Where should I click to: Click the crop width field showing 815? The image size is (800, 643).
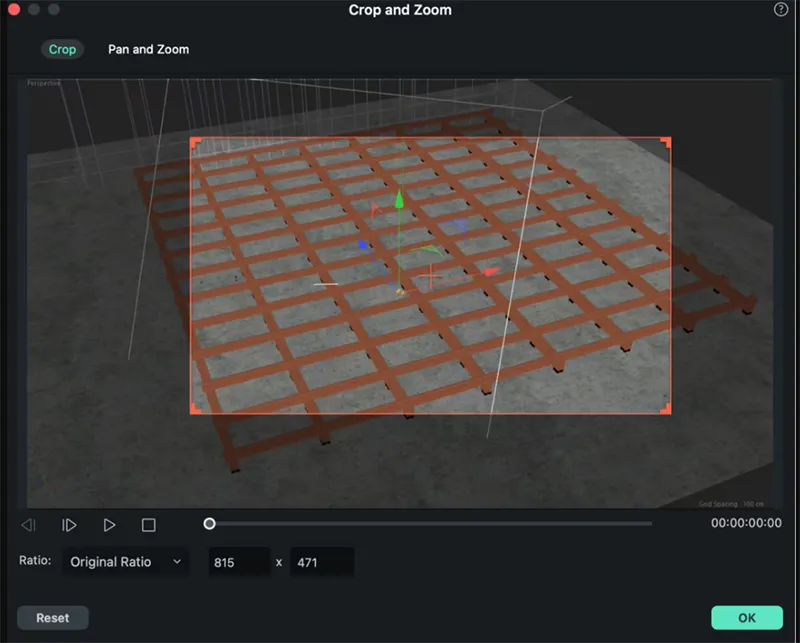pyautogui.click(x=239, y=562)
